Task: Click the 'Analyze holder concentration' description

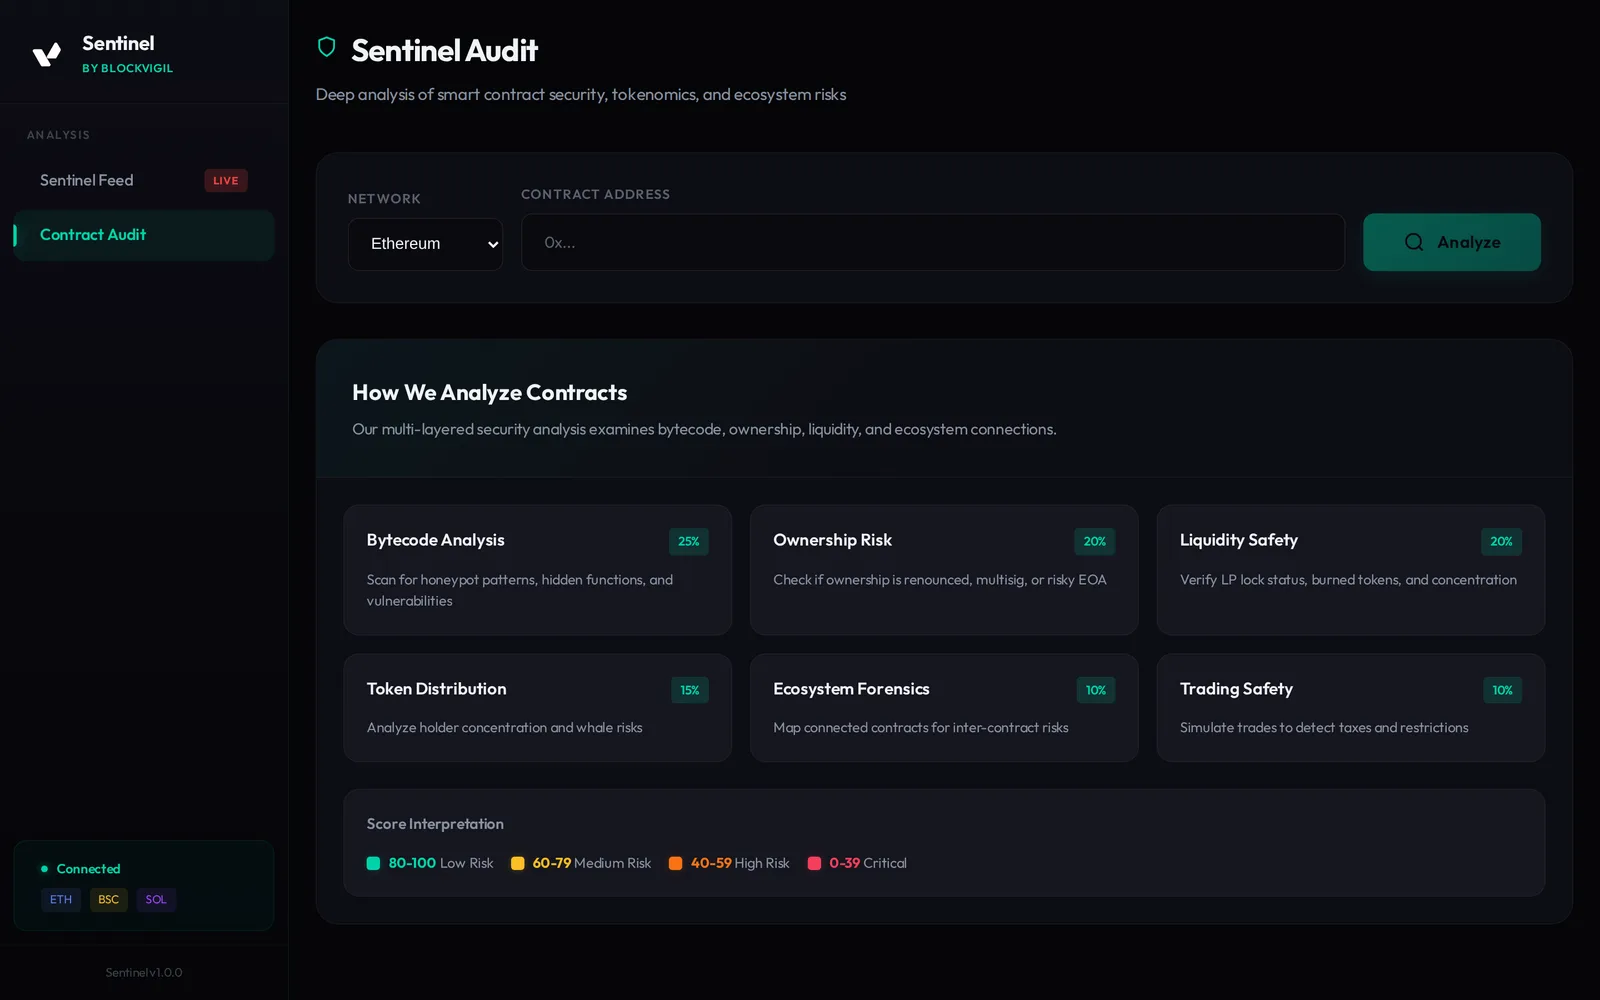Action: pyautogui.click(x=504, y=728)
